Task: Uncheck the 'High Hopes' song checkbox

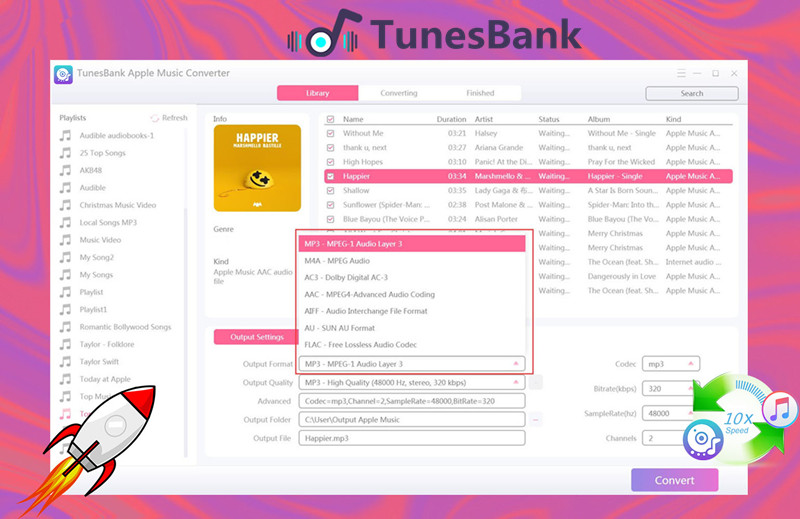Action: point(331,161)
